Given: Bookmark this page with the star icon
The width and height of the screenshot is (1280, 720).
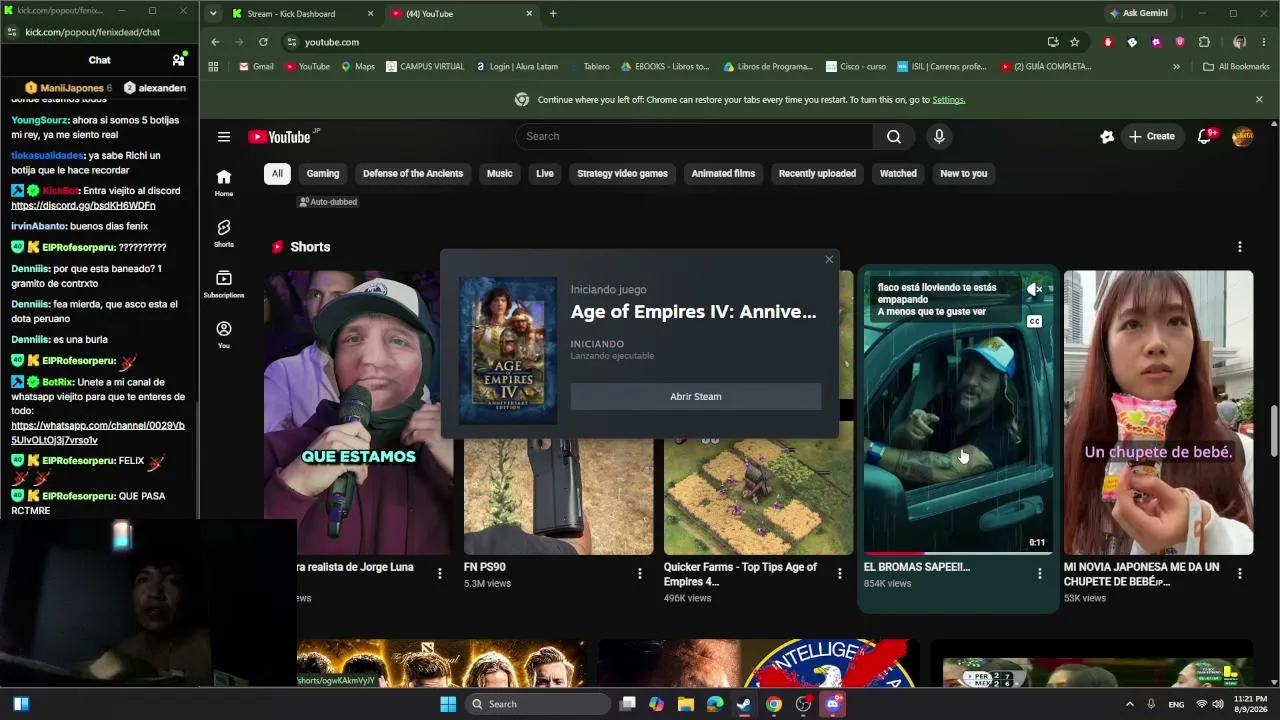Looking at the screenshot, I should (1075, 42).
